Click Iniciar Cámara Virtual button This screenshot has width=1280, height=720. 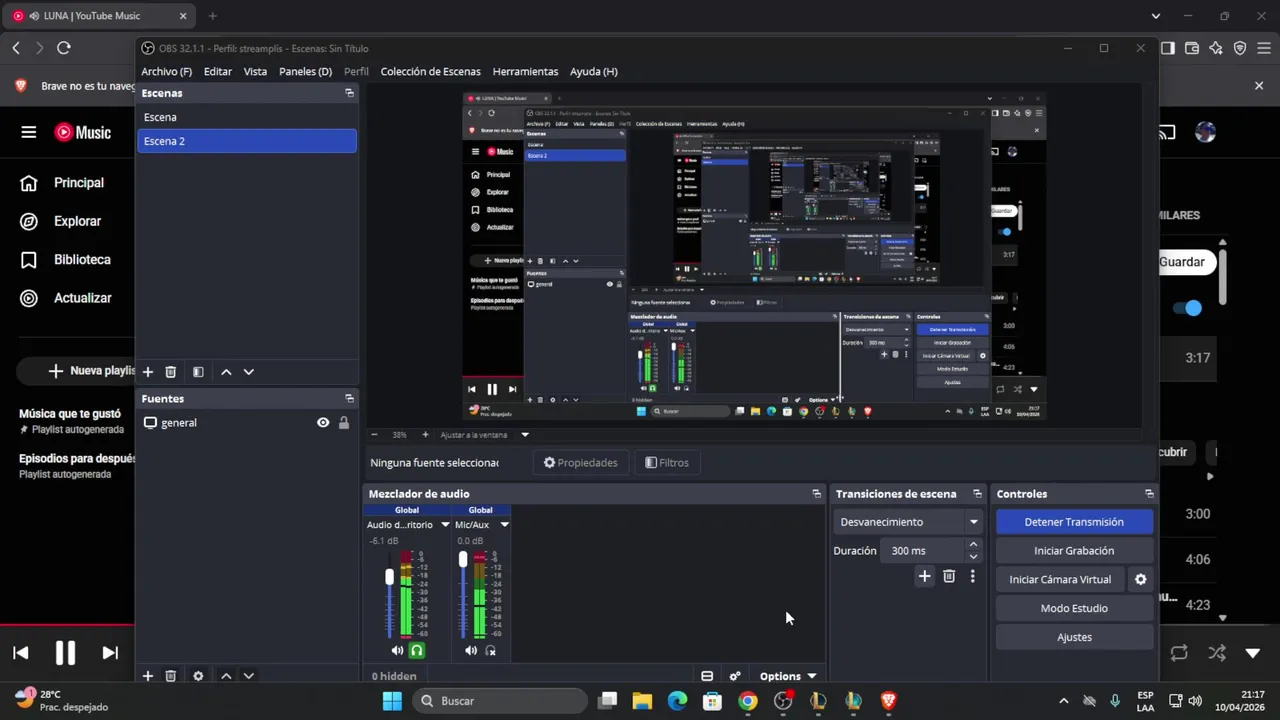pyautogui.click(x=1060, y=580)
